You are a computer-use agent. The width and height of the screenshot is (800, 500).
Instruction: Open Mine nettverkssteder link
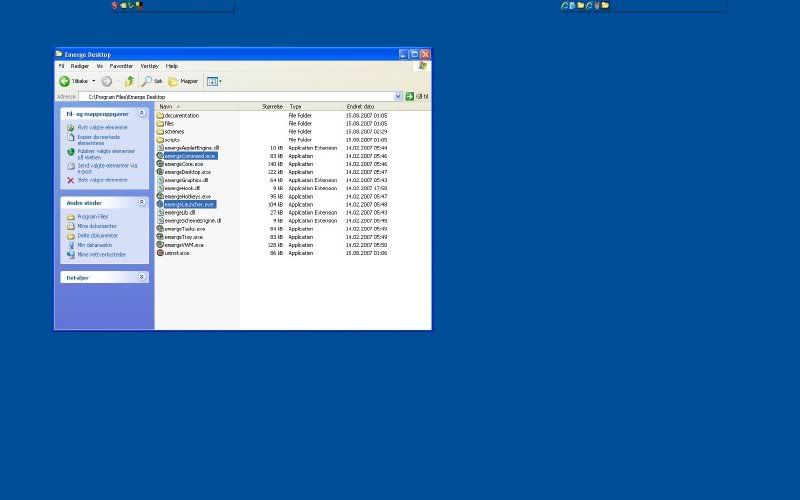point(102,255)
